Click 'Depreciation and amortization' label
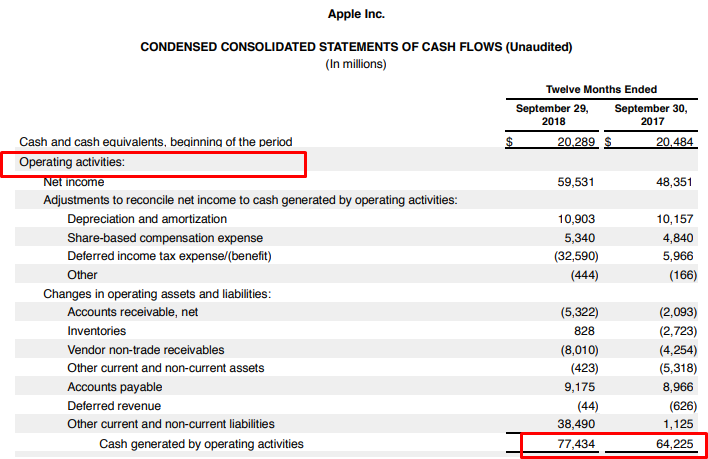Viewport: 708px width, 459px height. [x=147, y=219]
